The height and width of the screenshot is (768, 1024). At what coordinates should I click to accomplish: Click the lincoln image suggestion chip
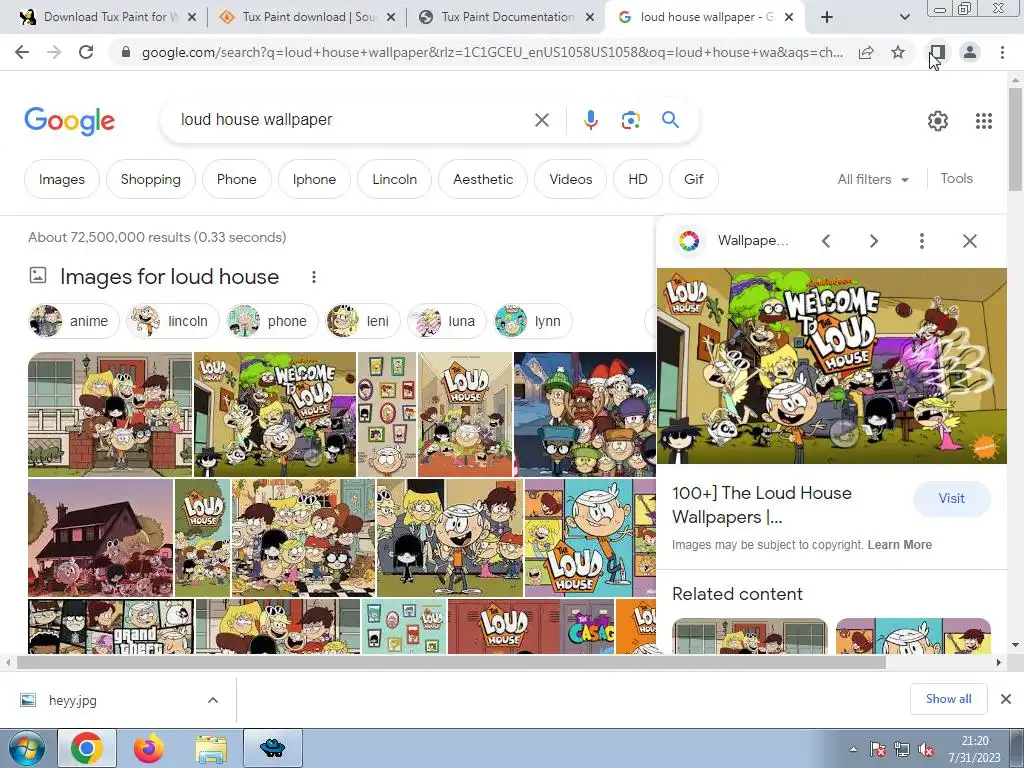pyautogui.click(x=172, y=321)
